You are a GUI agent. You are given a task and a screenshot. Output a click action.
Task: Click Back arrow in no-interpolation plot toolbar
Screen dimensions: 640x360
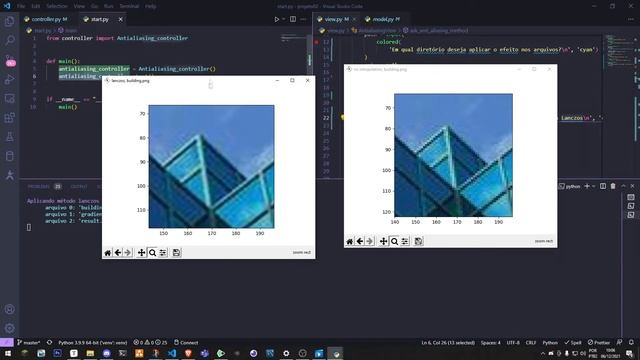(x=360, y=241)
